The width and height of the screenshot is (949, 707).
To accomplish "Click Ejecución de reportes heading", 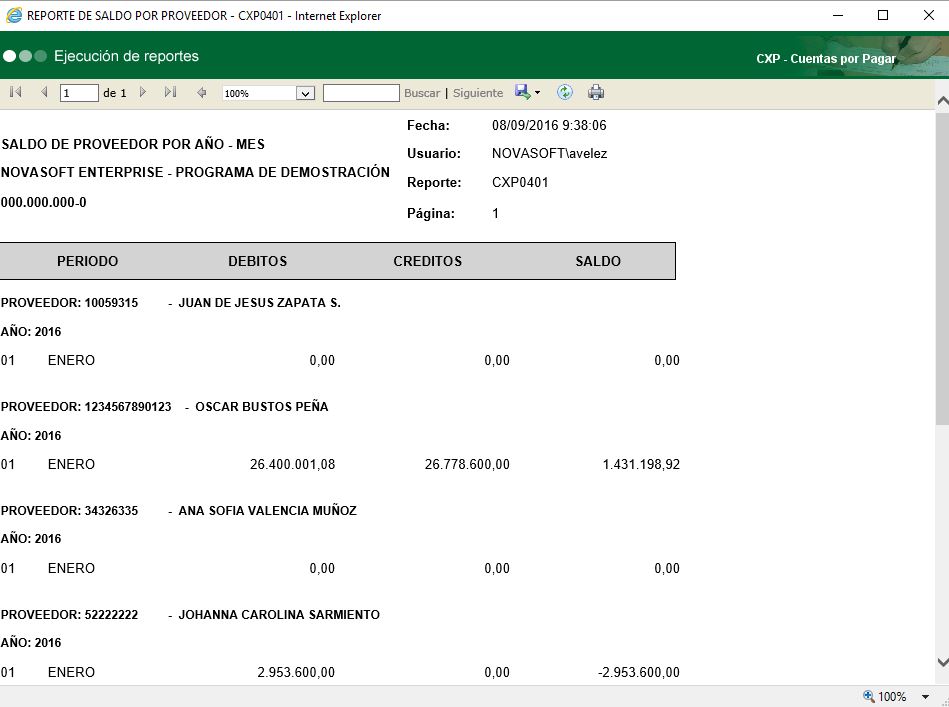I will pos(126,56).
